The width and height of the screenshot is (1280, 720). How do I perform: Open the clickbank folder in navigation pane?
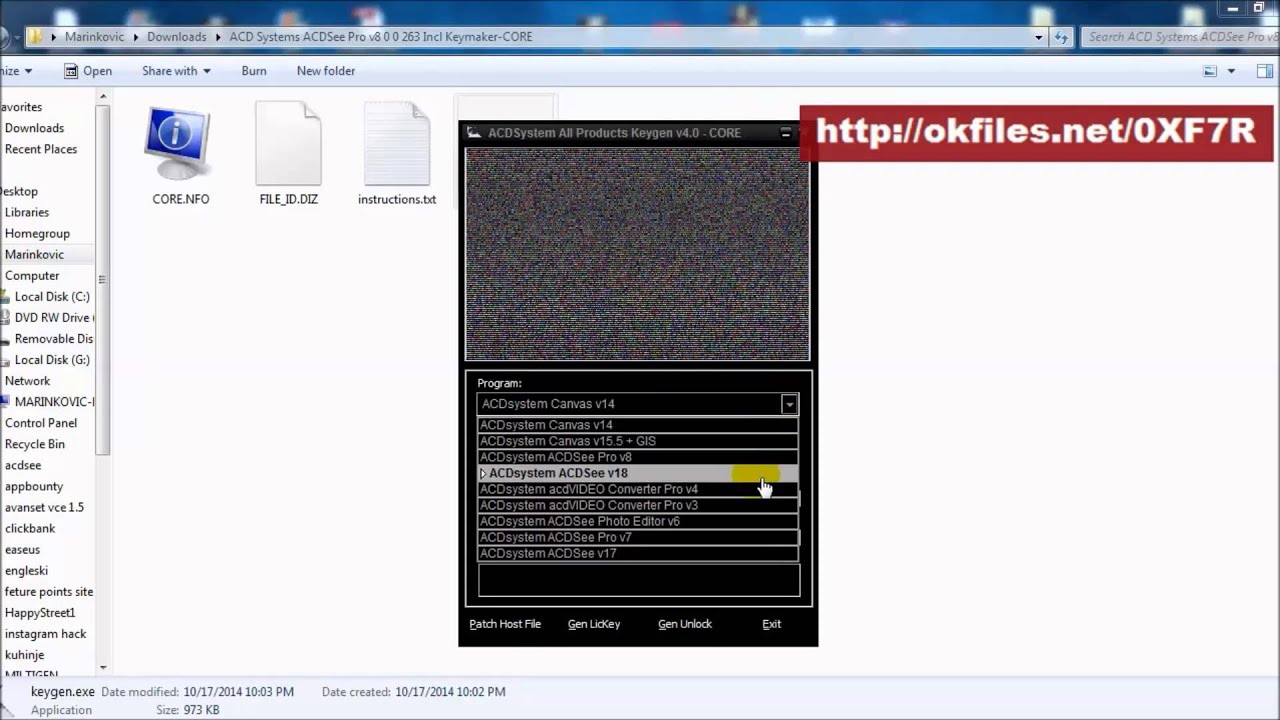tap(30, 528)
